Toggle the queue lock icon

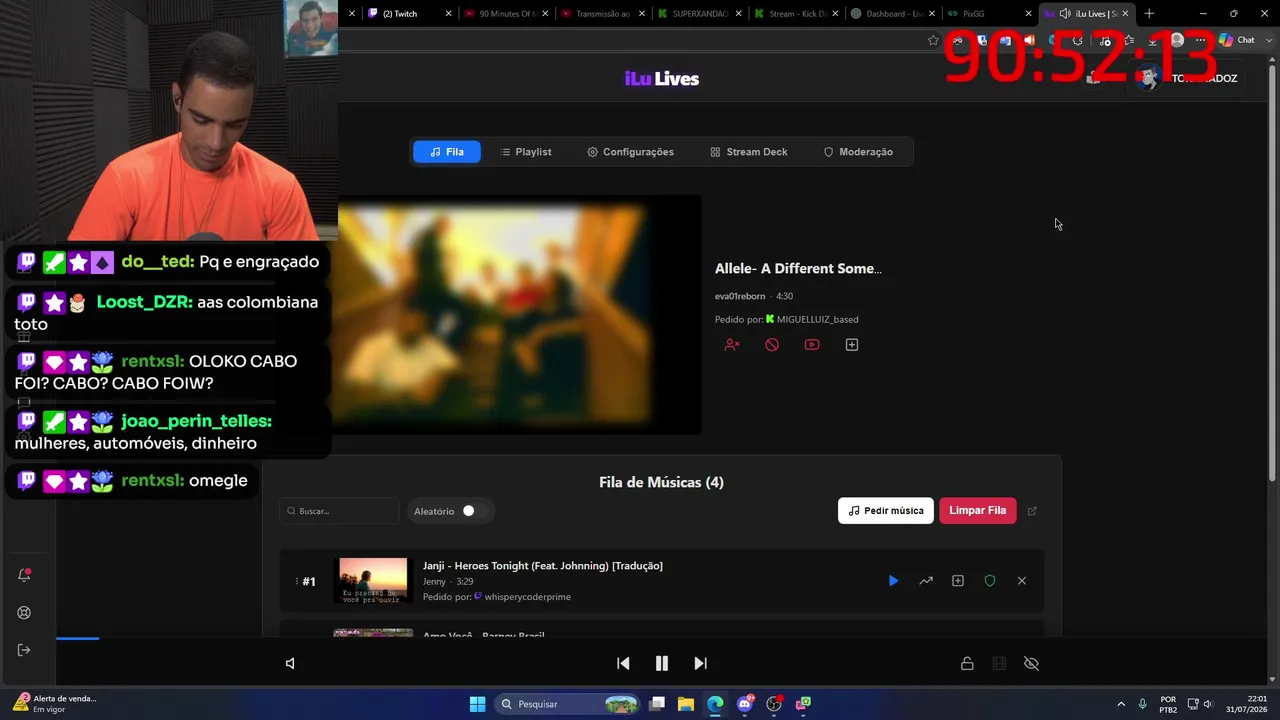point(967,664)
